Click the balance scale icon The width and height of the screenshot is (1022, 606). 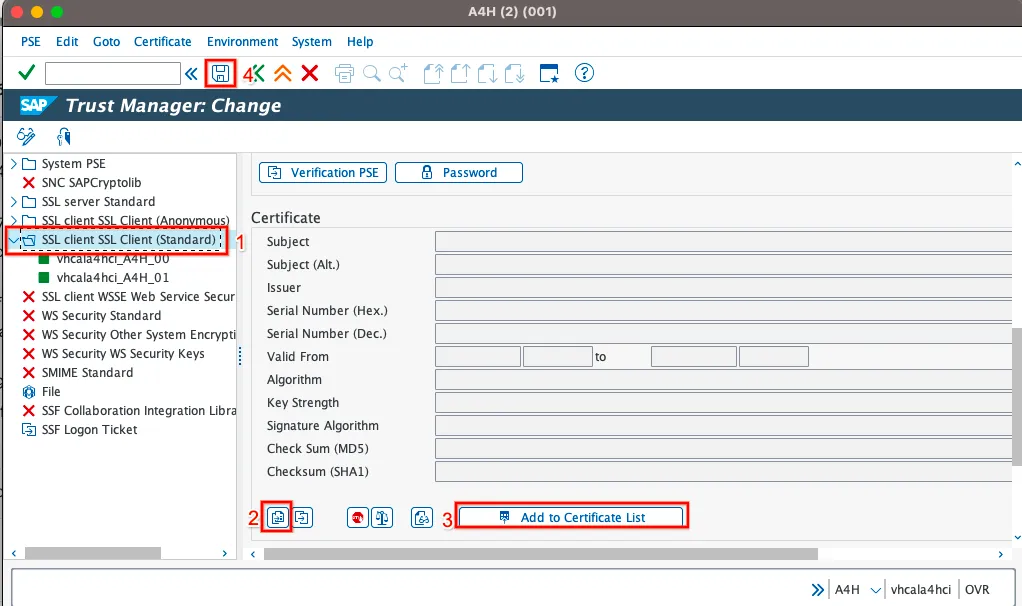(382, 517)
